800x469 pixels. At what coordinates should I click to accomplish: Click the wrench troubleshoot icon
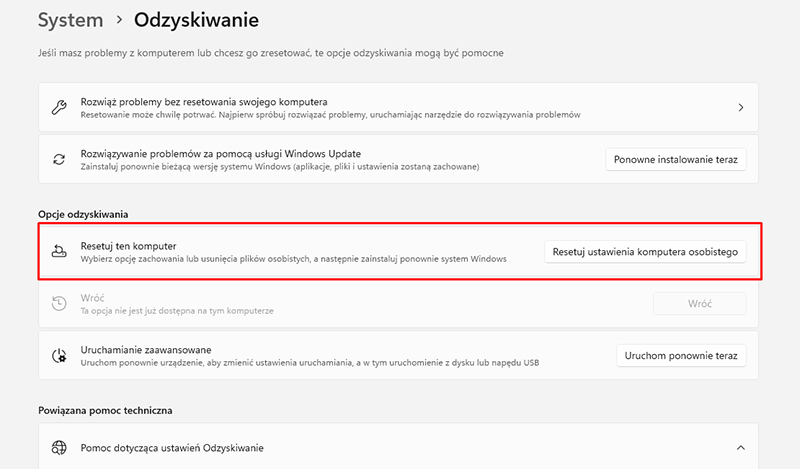pos(60,107)
